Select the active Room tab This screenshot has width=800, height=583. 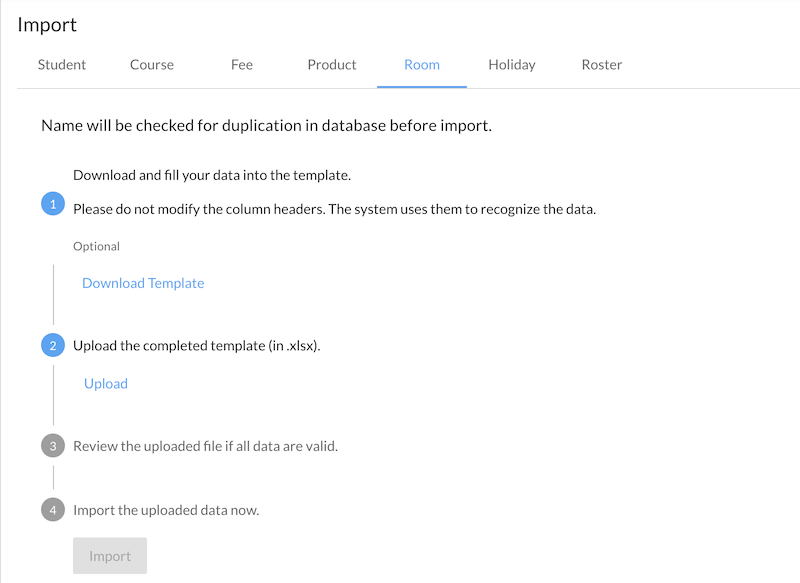422,65
